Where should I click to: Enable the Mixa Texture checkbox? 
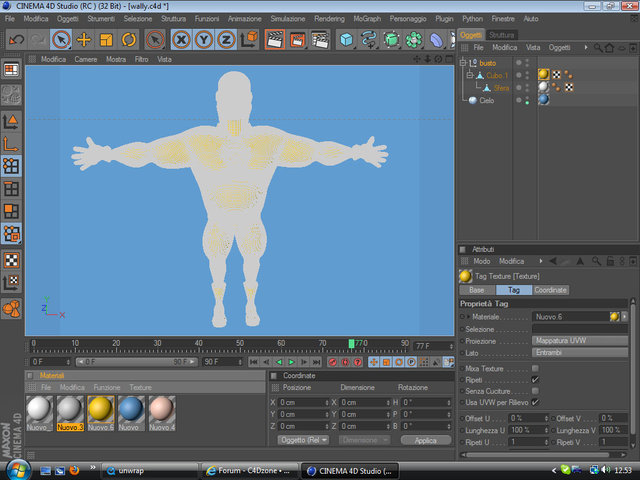point(535,368)
